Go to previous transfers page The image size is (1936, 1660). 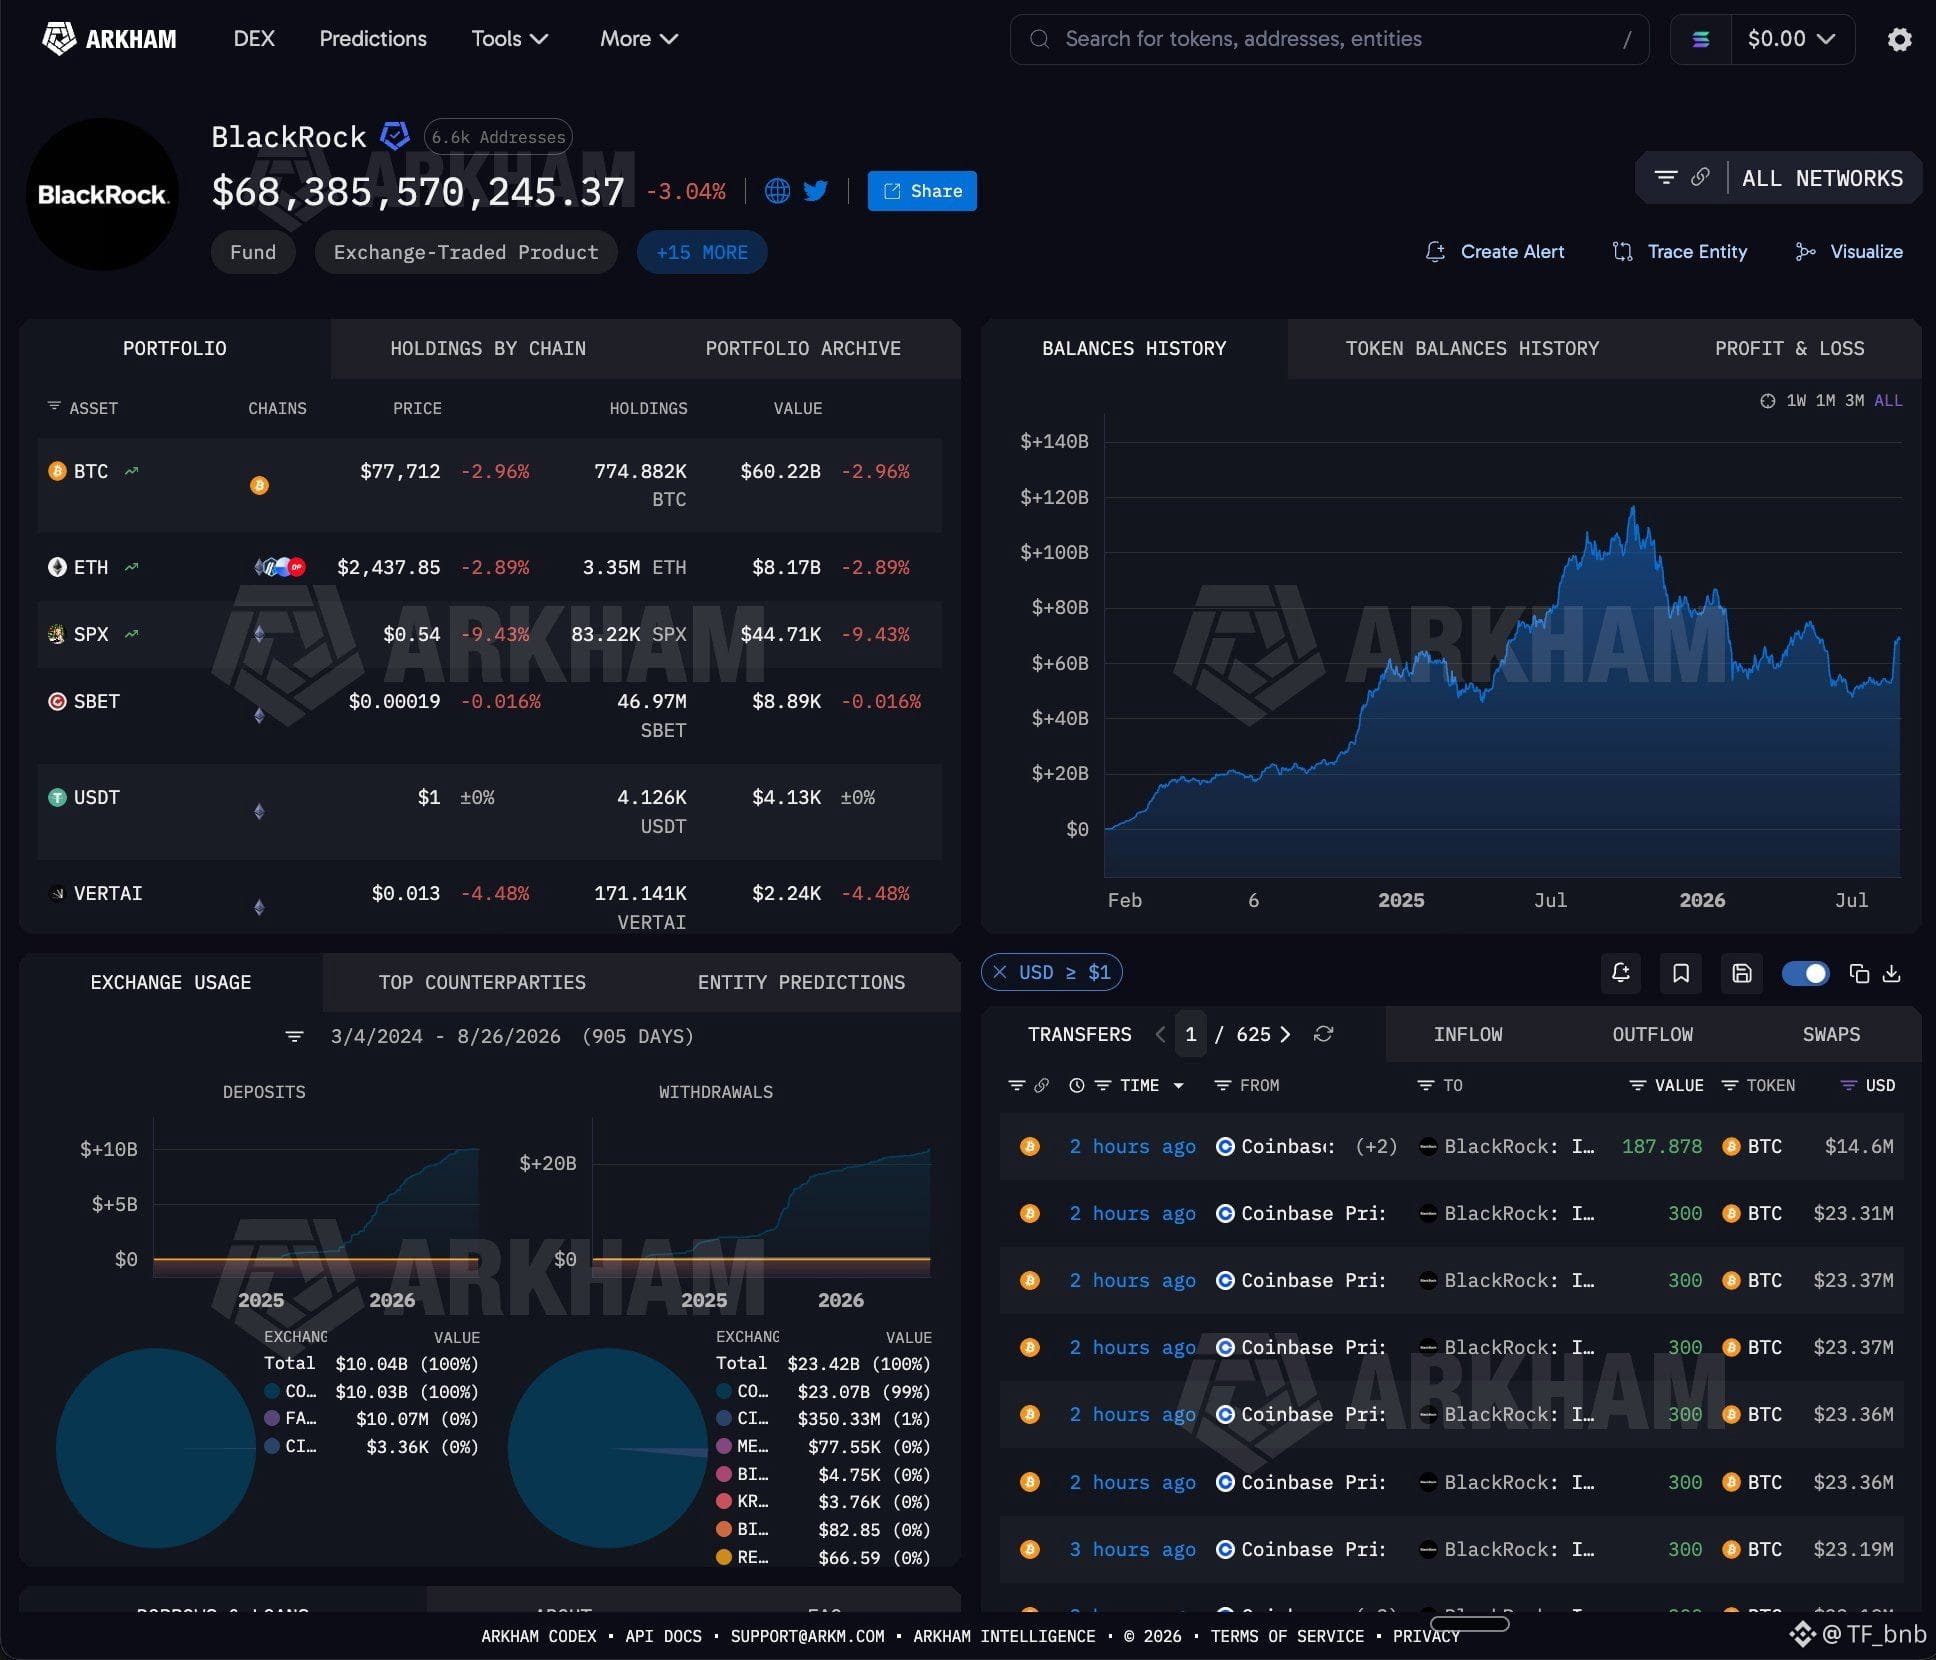point(1160,1034)
